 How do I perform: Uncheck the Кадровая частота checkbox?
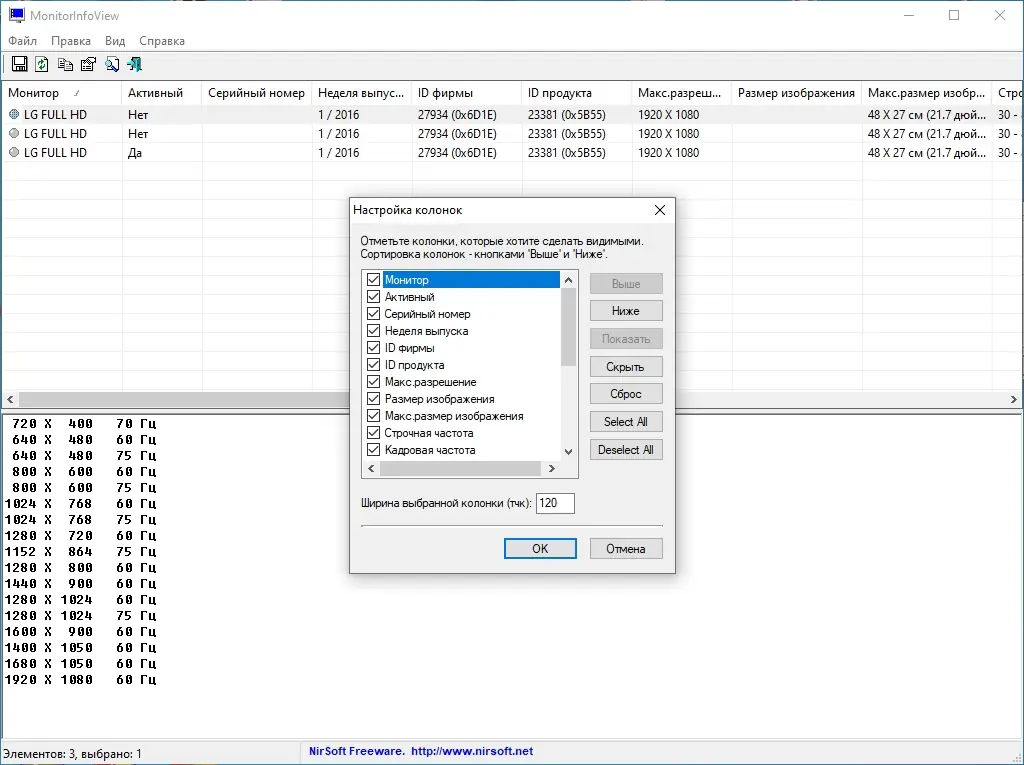click(374, 449)
